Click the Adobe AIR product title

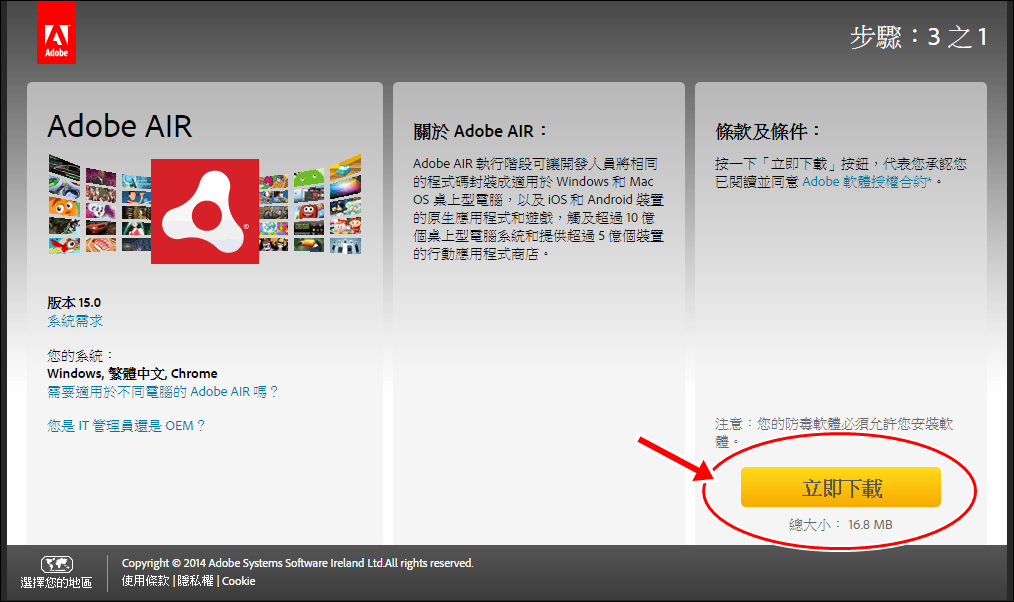[120, 126]
